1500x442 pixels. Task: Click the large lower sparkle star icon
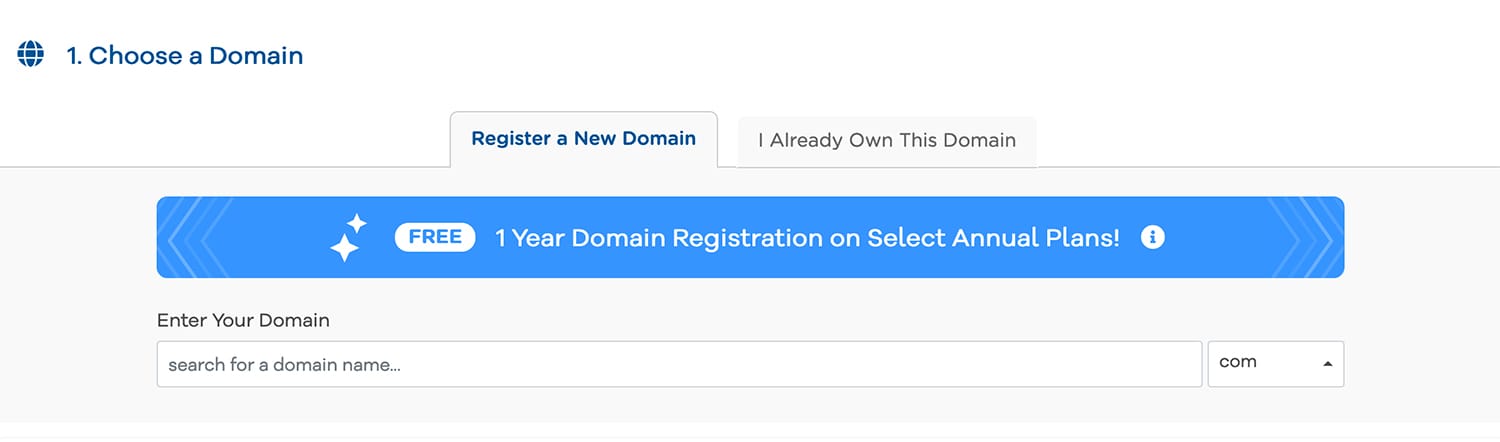[344, 247]
